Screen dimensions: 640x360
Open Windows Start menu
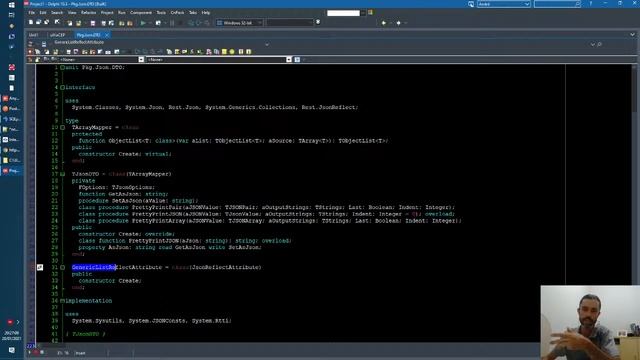[x=11, y=4]
